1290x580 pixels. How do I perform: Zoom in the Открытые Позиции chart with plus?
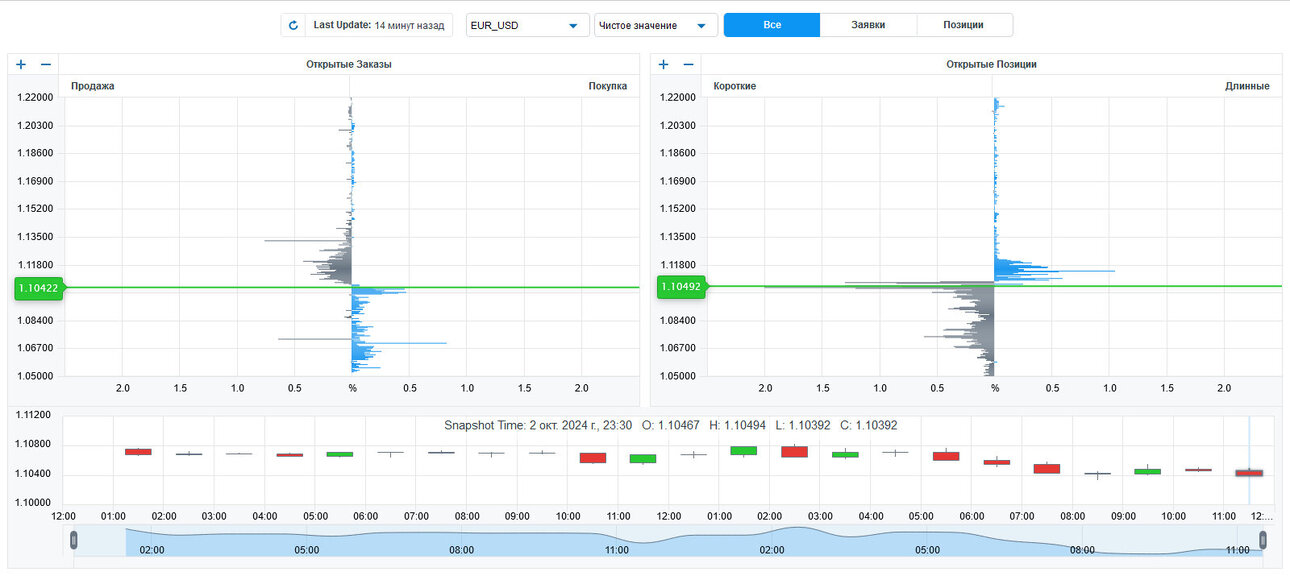(663, 64)
